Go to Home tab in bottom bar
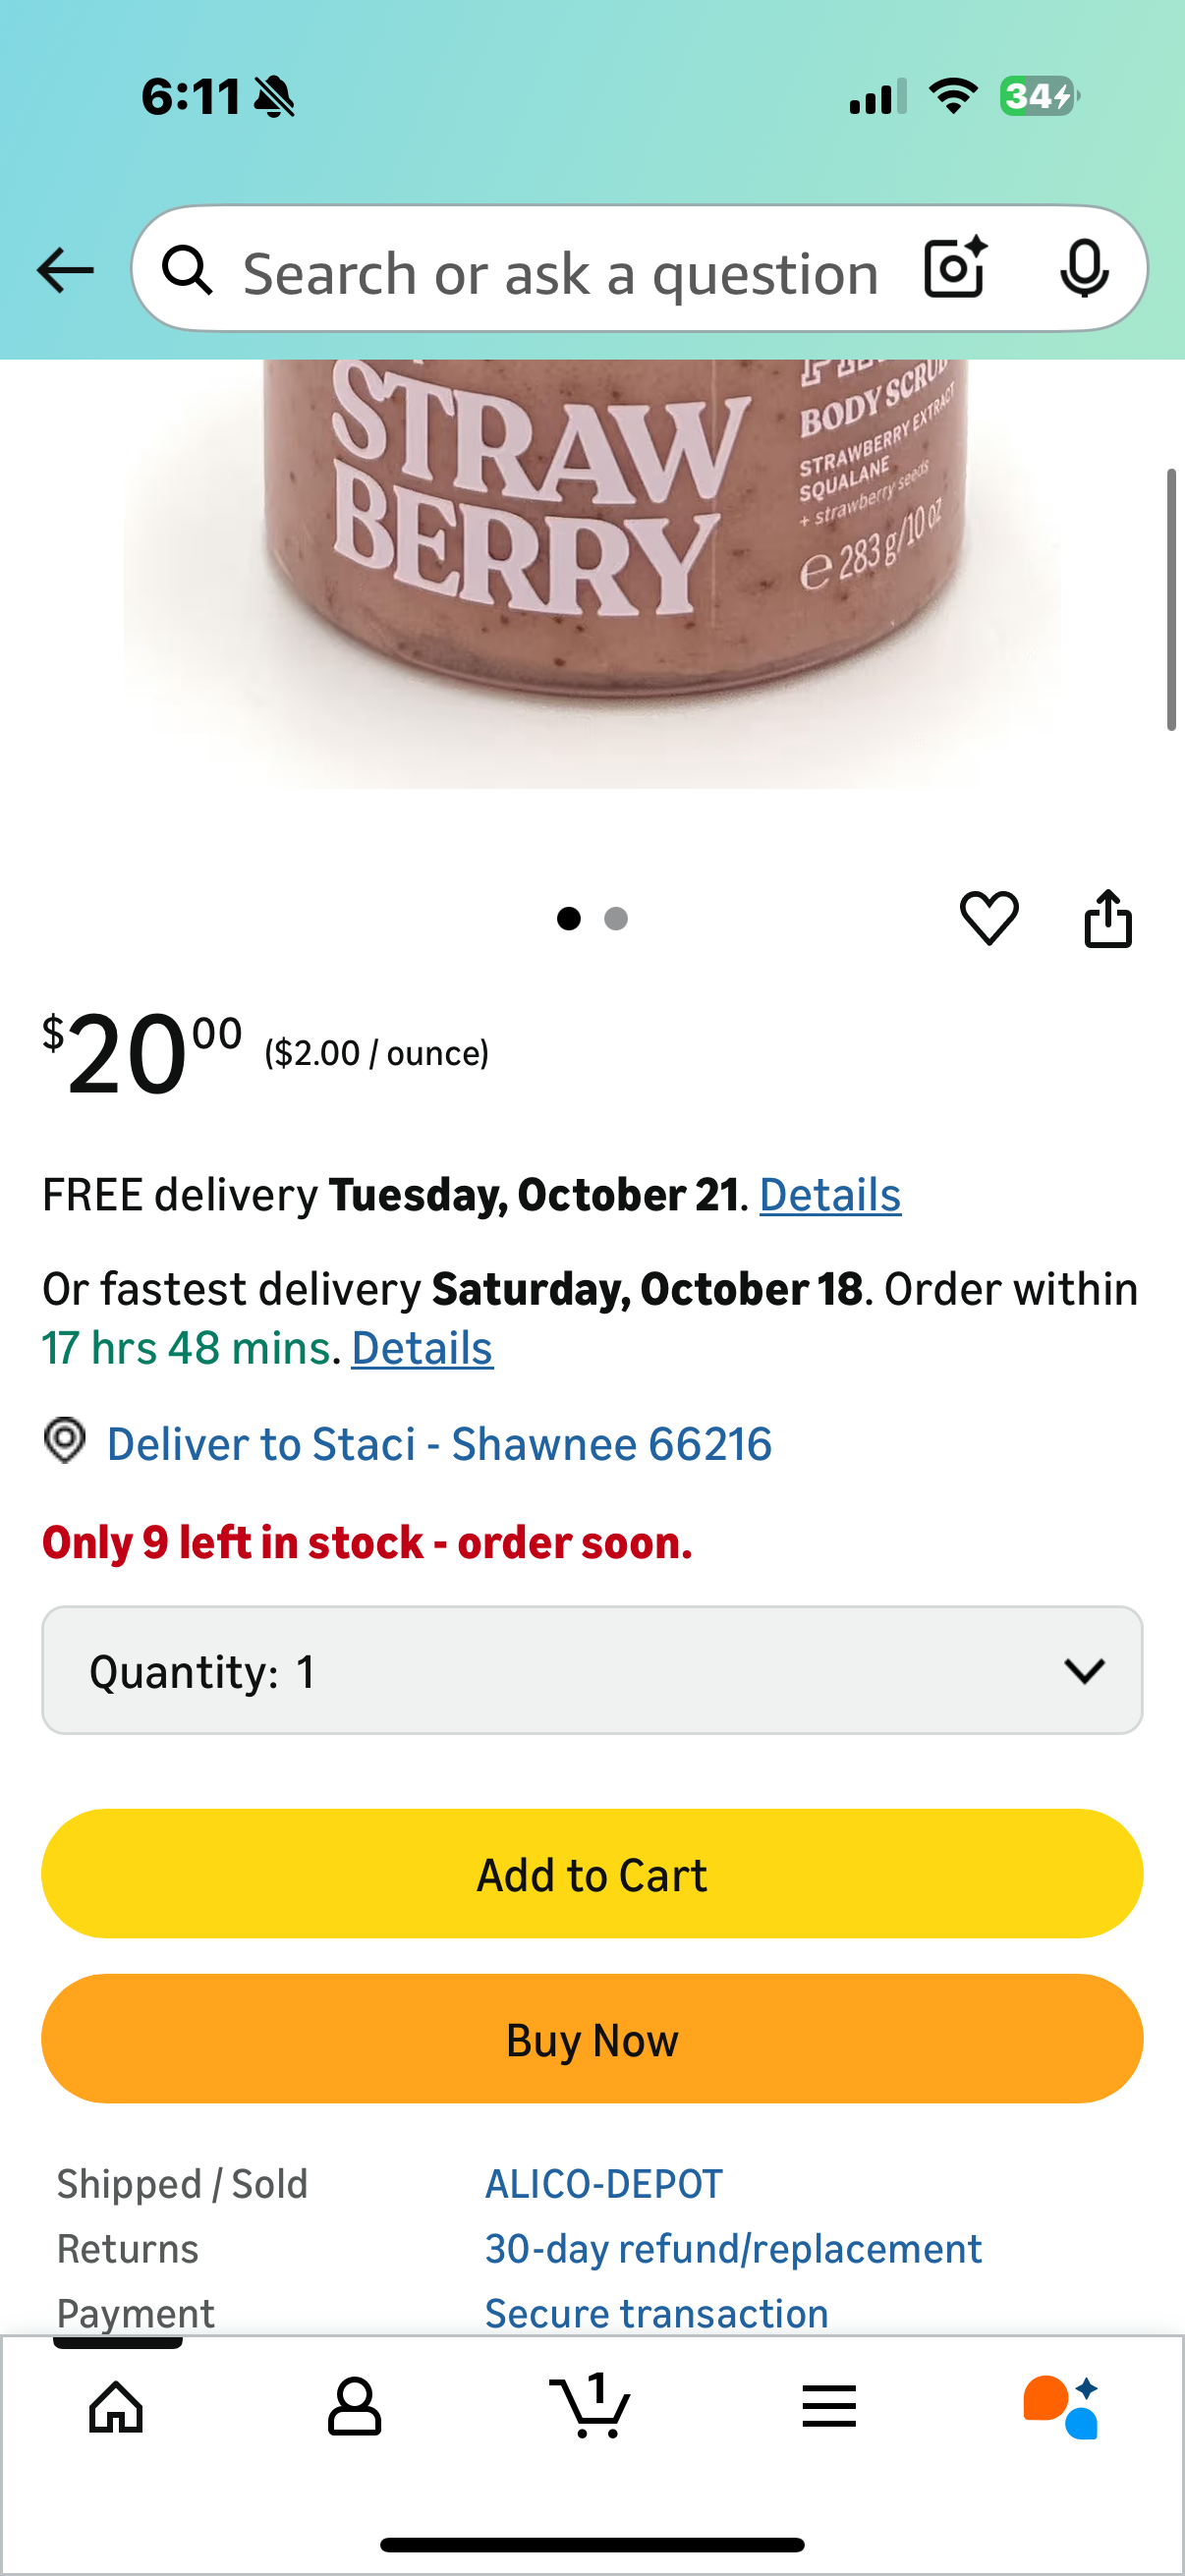 (116, 2406)
